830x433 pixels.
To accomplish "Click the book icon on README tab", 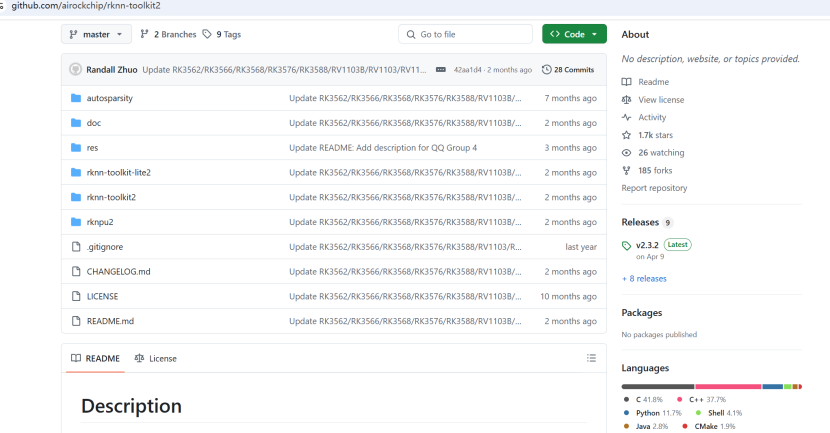I will click(76, 358).
